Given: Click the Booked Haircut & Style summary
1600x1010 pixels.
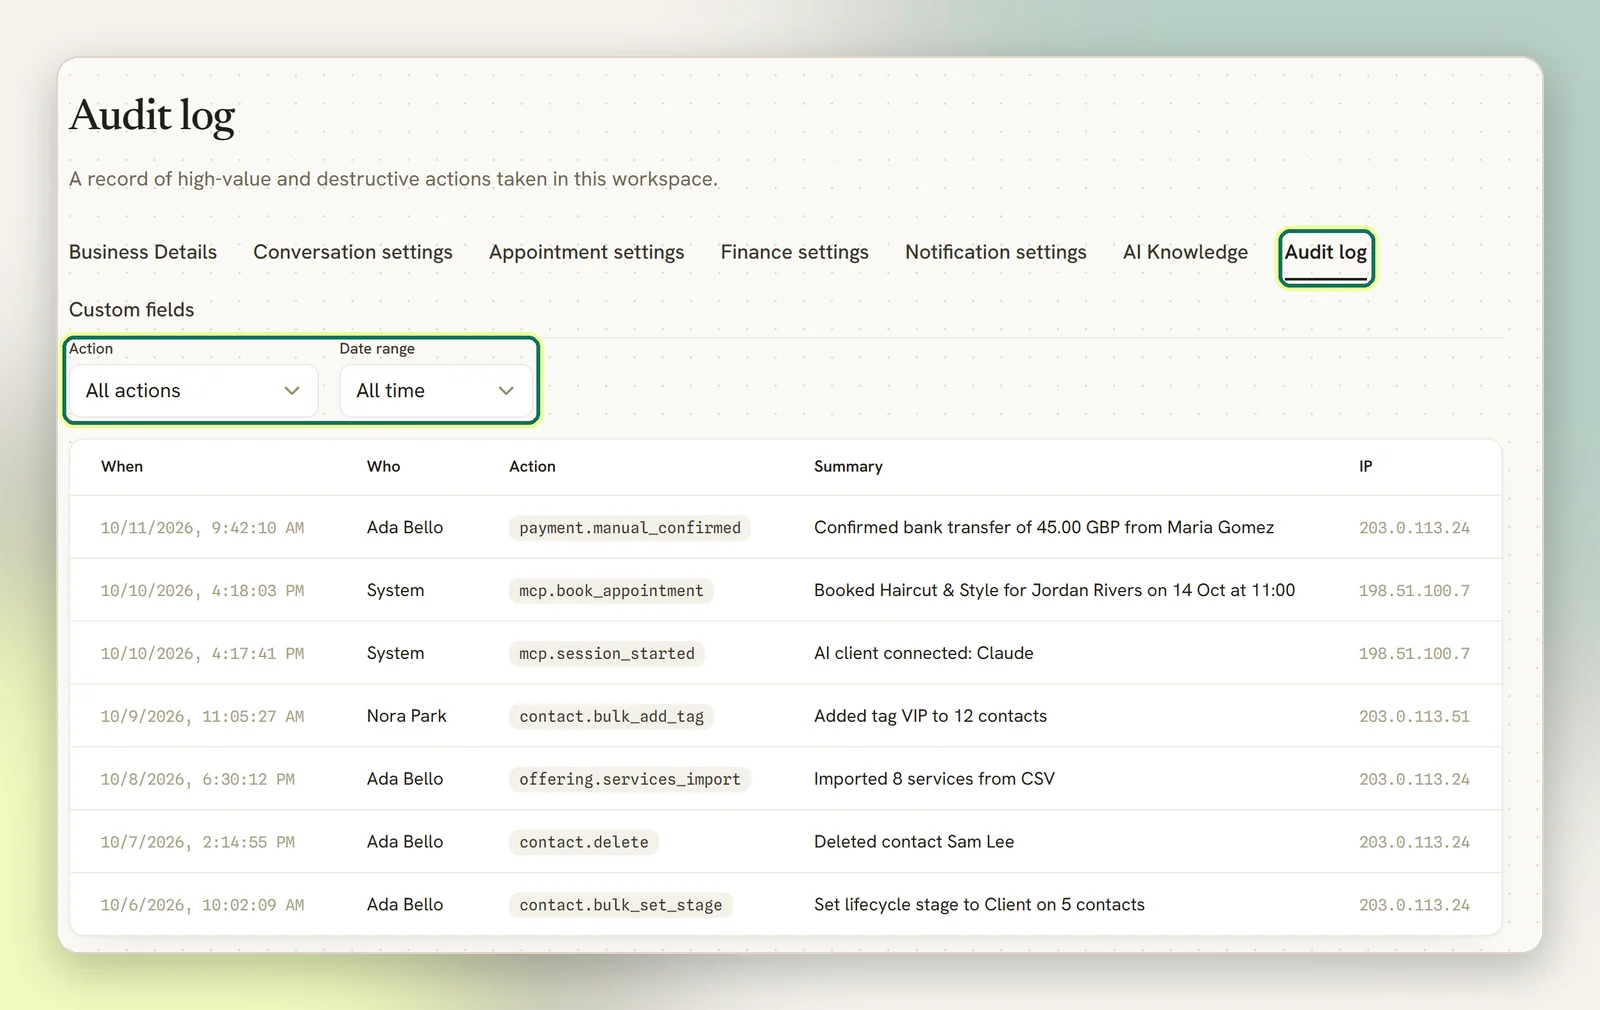Looking at the screenshot, I should pyautogui.click(x=1054, y=591).
